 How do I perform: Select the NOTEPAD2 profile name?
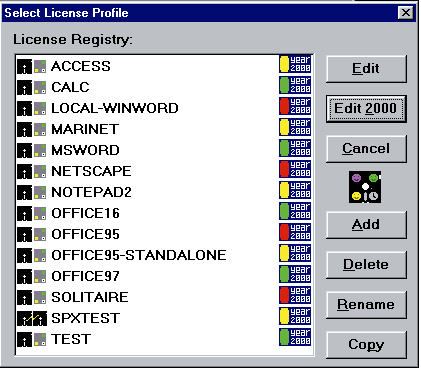[x=91, y=192]
